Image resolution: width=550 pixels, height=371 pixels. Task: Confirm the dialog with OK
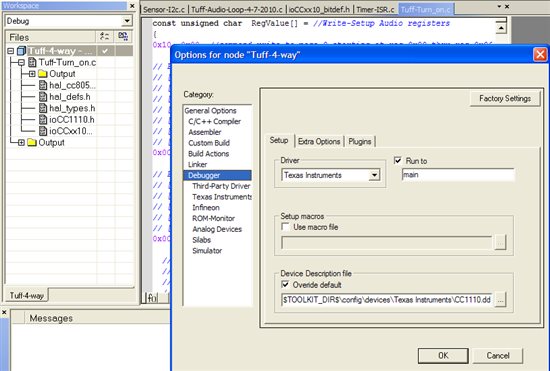[443, 356]
